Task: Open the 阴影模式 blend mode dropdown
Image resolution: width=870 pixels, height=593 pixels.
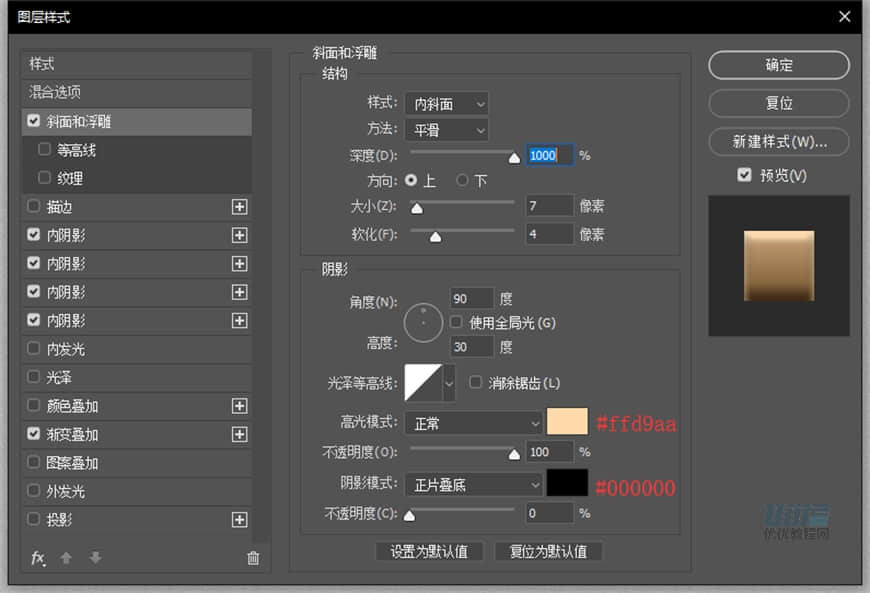Action: click(x=473, y=484)
